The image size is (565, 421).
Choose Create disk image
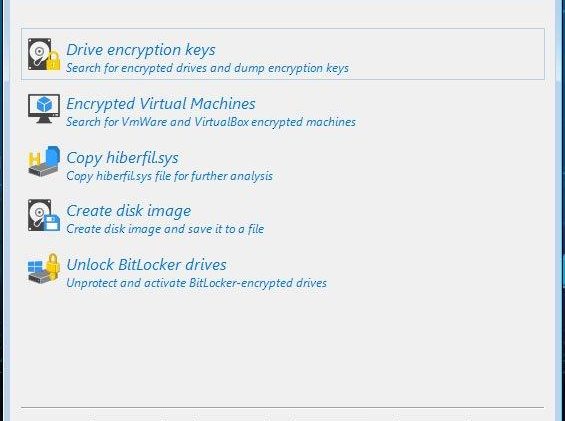coord(129,211)
